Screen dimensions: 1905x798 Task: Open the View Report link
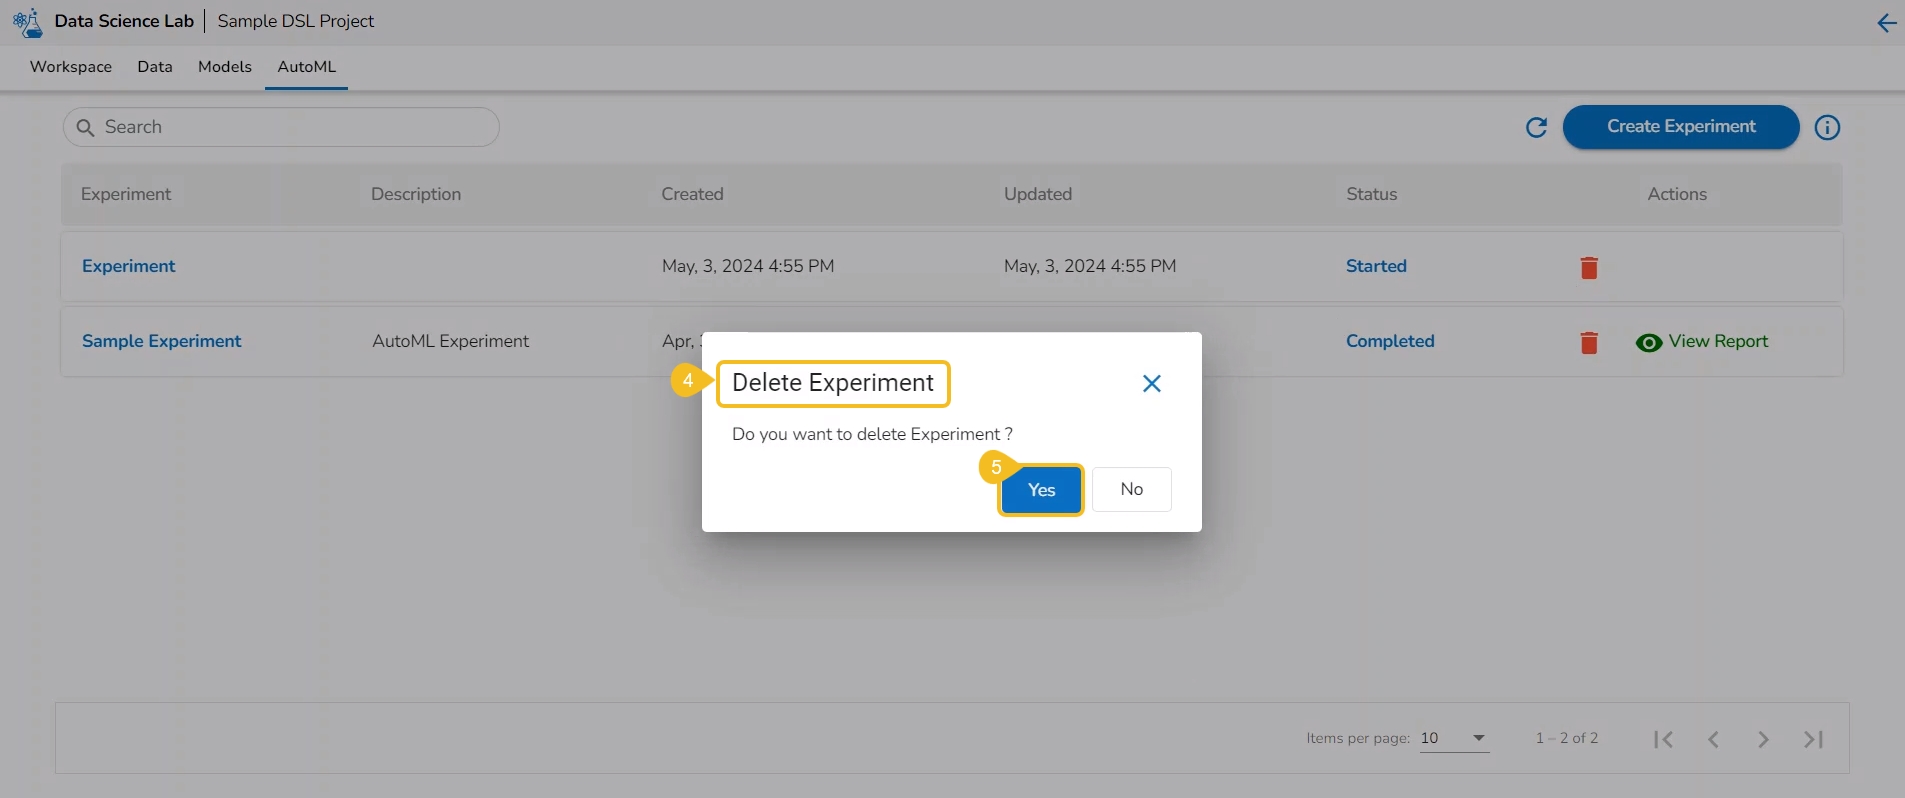[1717, 342]
